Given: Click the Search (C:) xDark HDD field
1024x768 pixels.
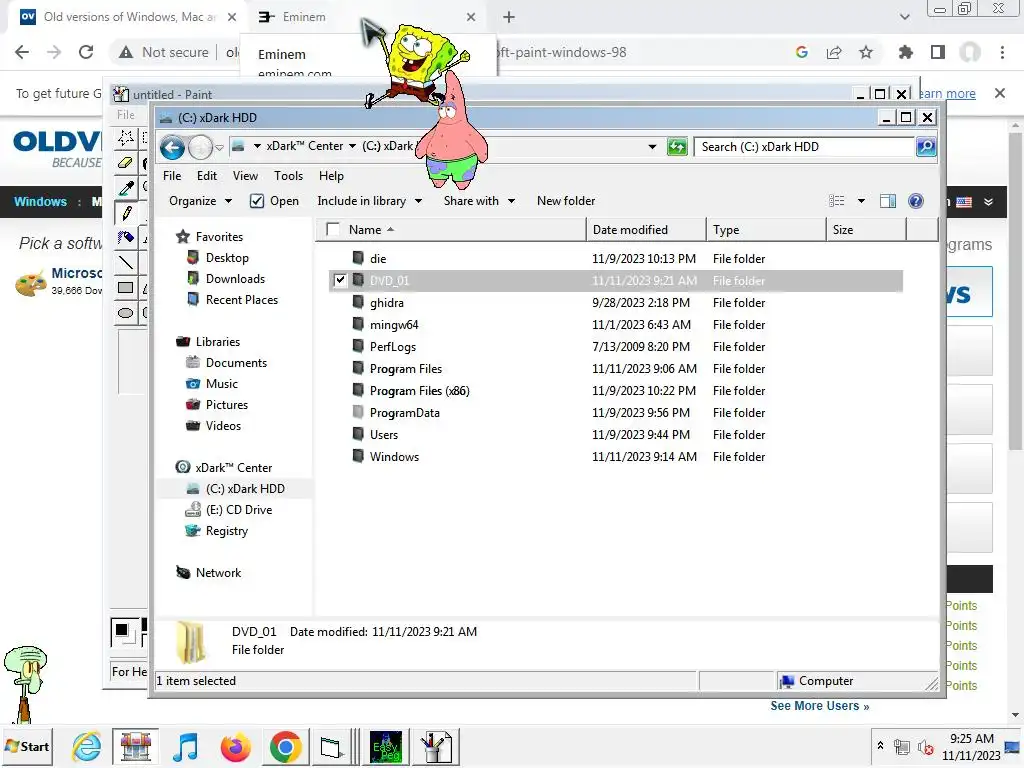Looking at the screenshot, I should tap(804, 147).
